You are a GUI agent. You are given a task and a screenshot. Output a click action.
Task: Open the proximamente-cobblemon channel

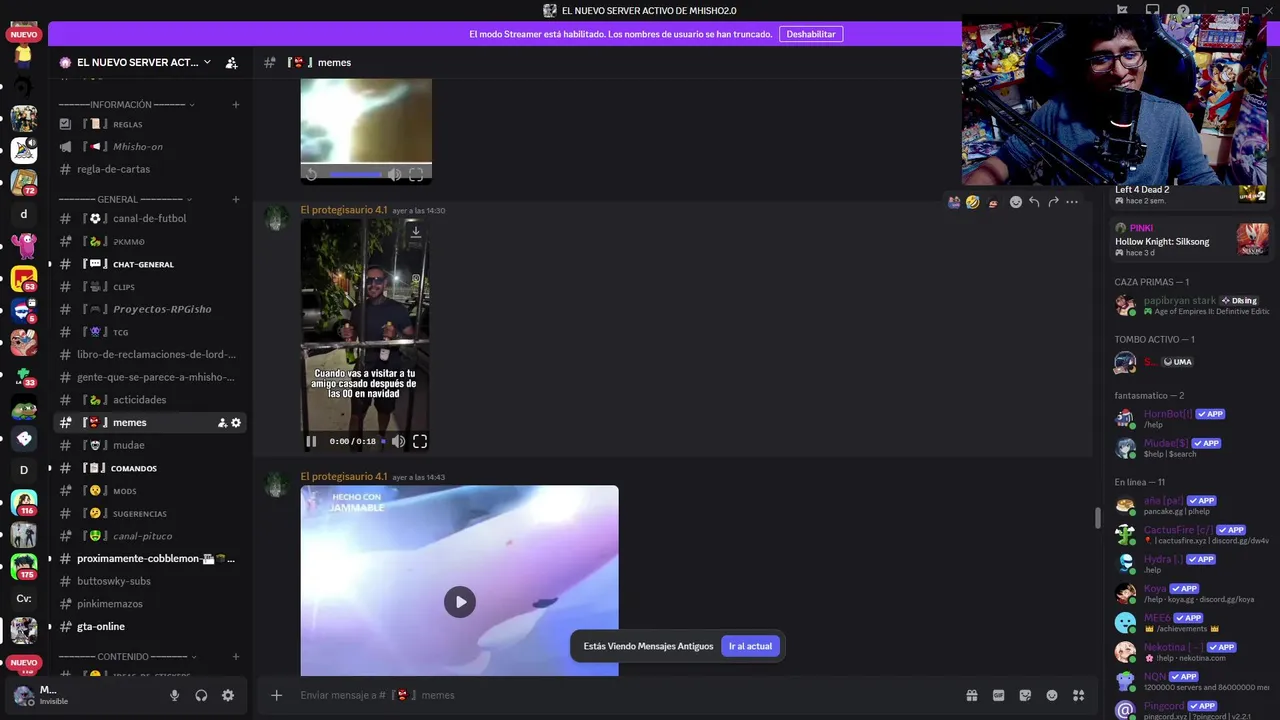click(150, 558)
